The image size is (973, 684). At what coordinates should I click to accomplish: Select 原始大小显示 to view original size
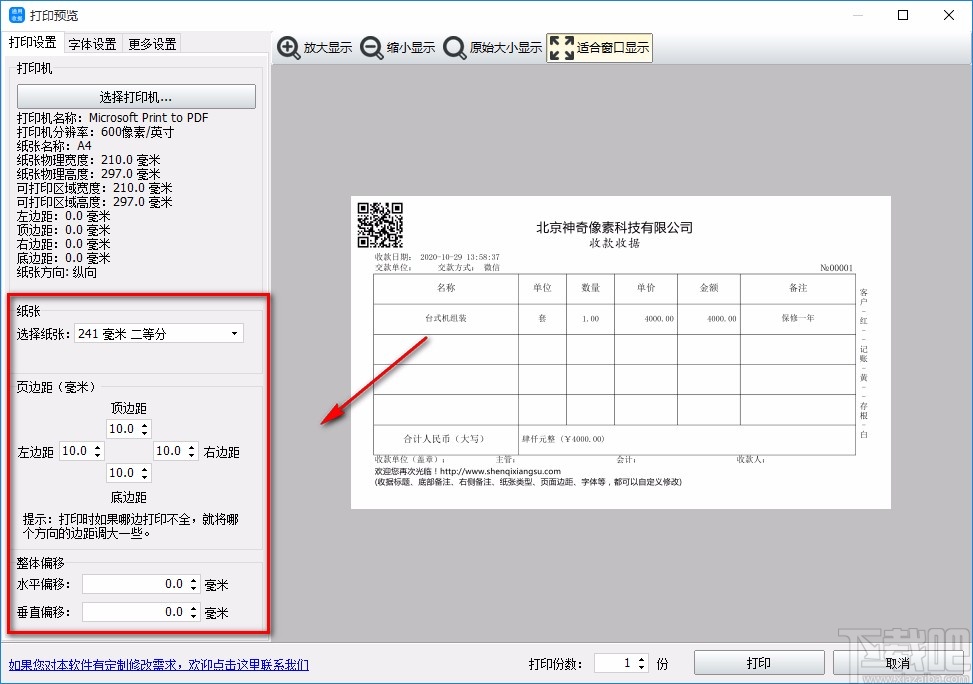(492, 47)
